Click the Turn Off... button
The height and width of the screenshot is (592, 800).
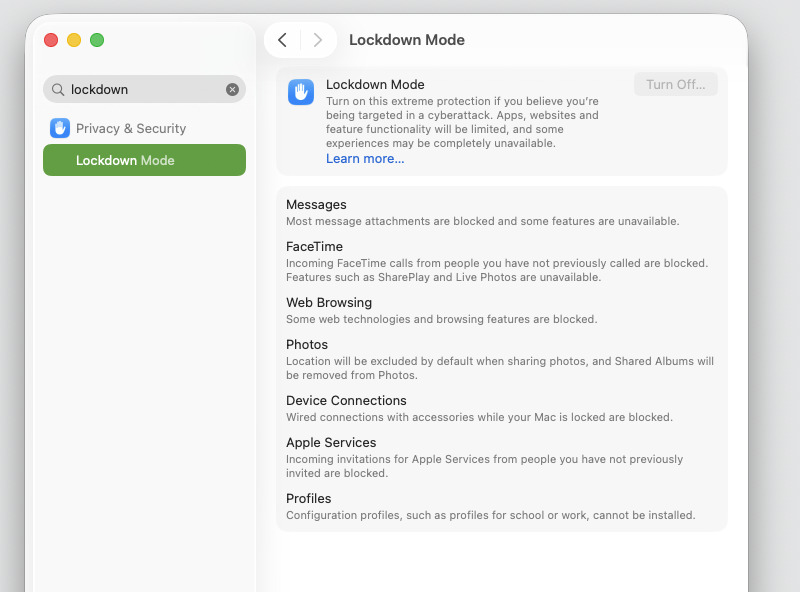[676, 84]
